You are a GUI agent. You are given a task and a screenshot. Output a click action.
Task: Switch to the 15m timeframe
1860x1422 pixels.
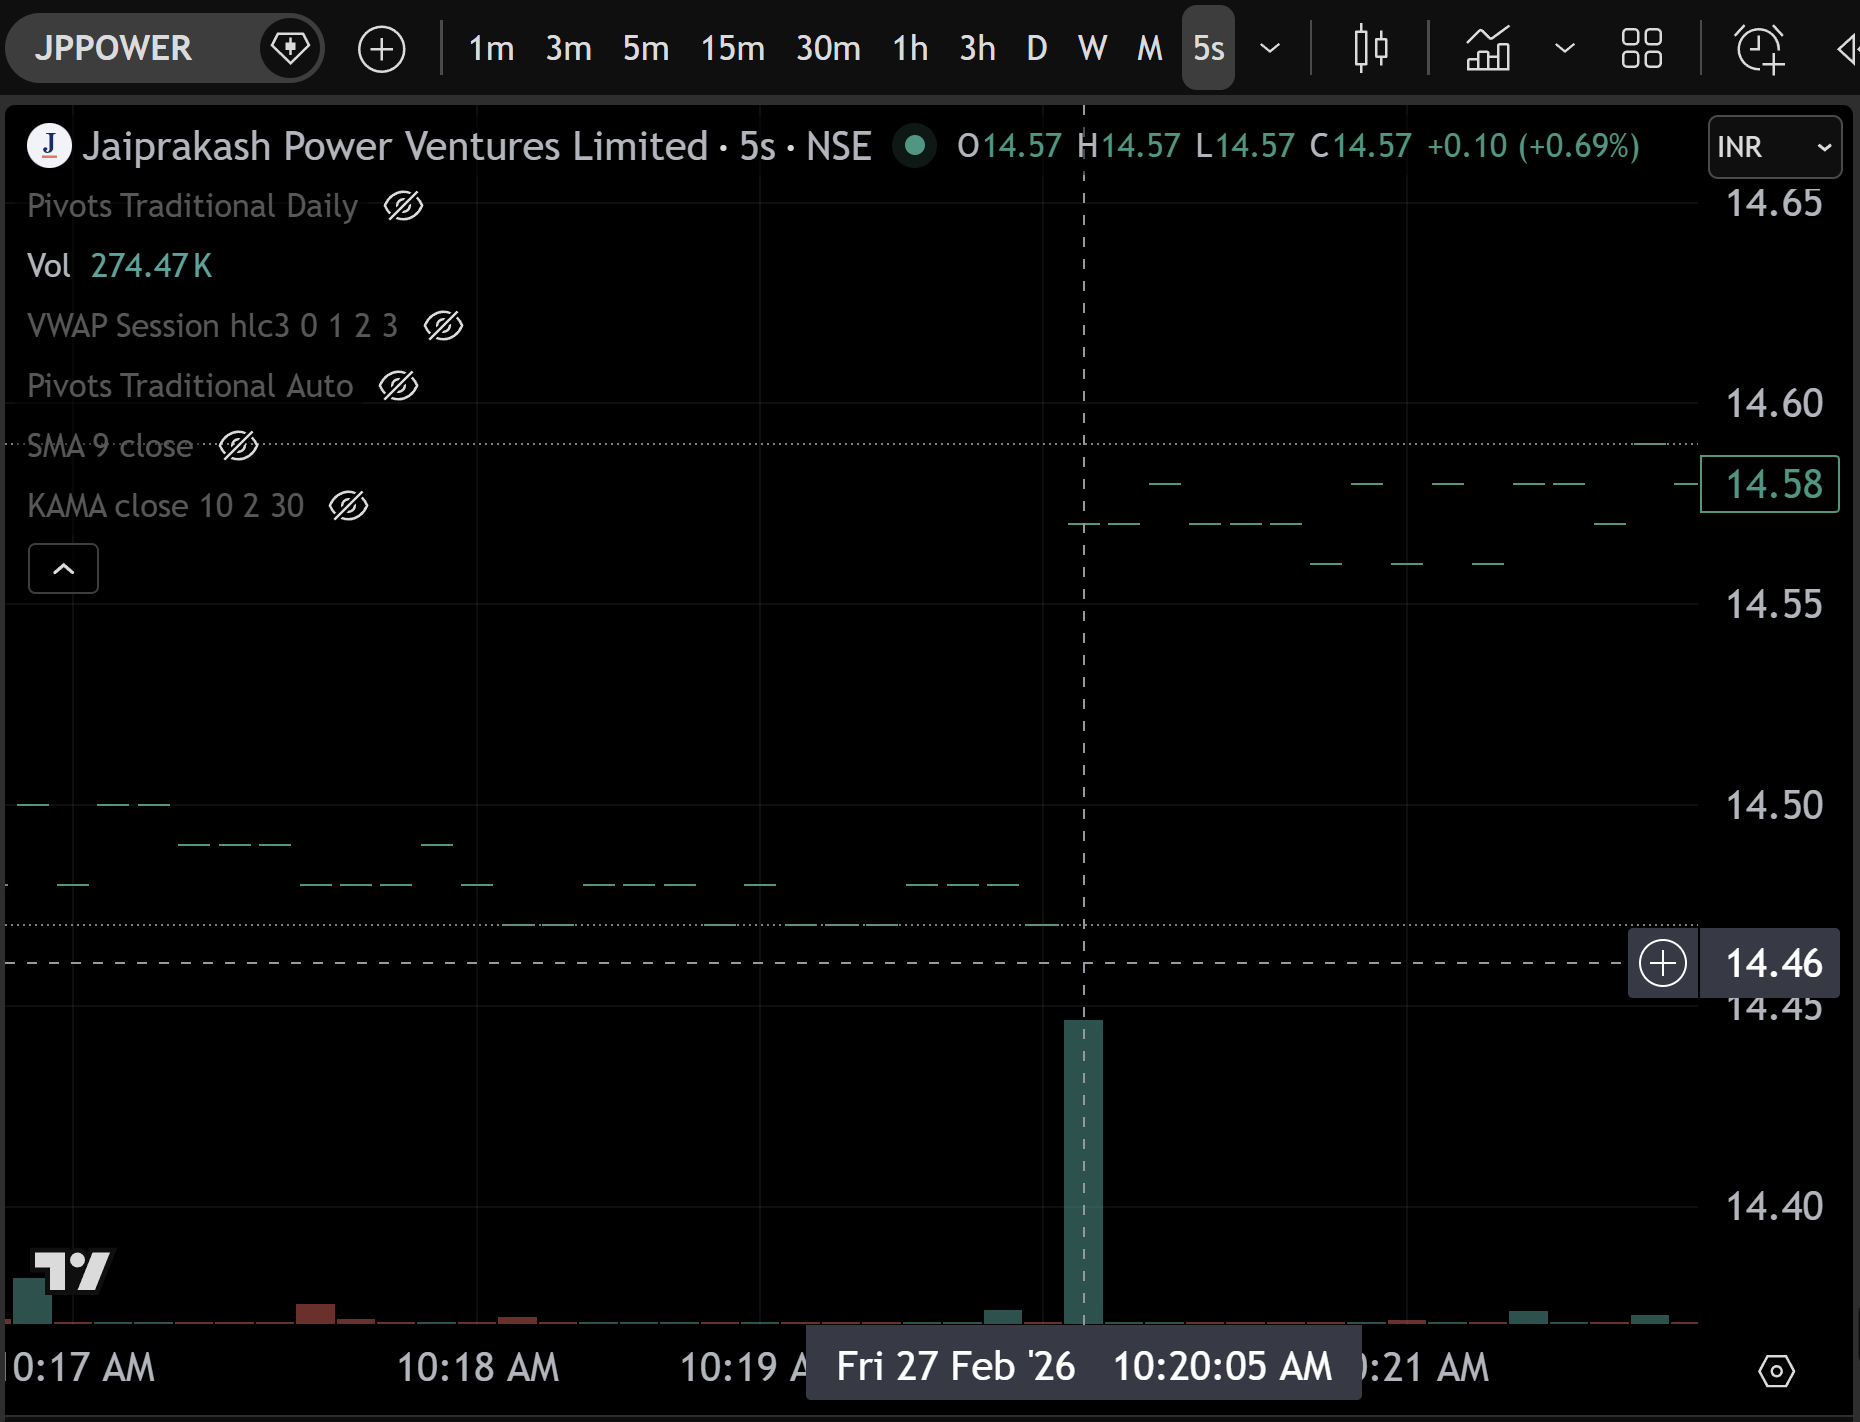pos(732,48)
